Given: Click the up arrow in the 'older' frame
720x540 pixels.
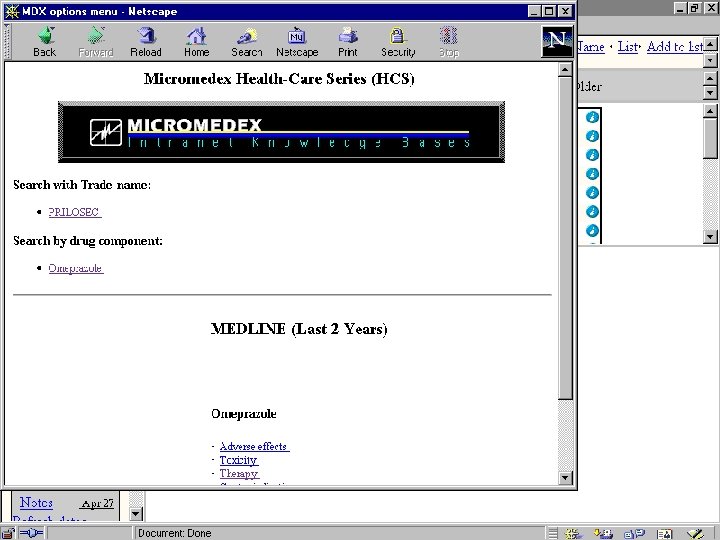Looking at the screenshot, I should pyautogui.click(x=710, y=78).
